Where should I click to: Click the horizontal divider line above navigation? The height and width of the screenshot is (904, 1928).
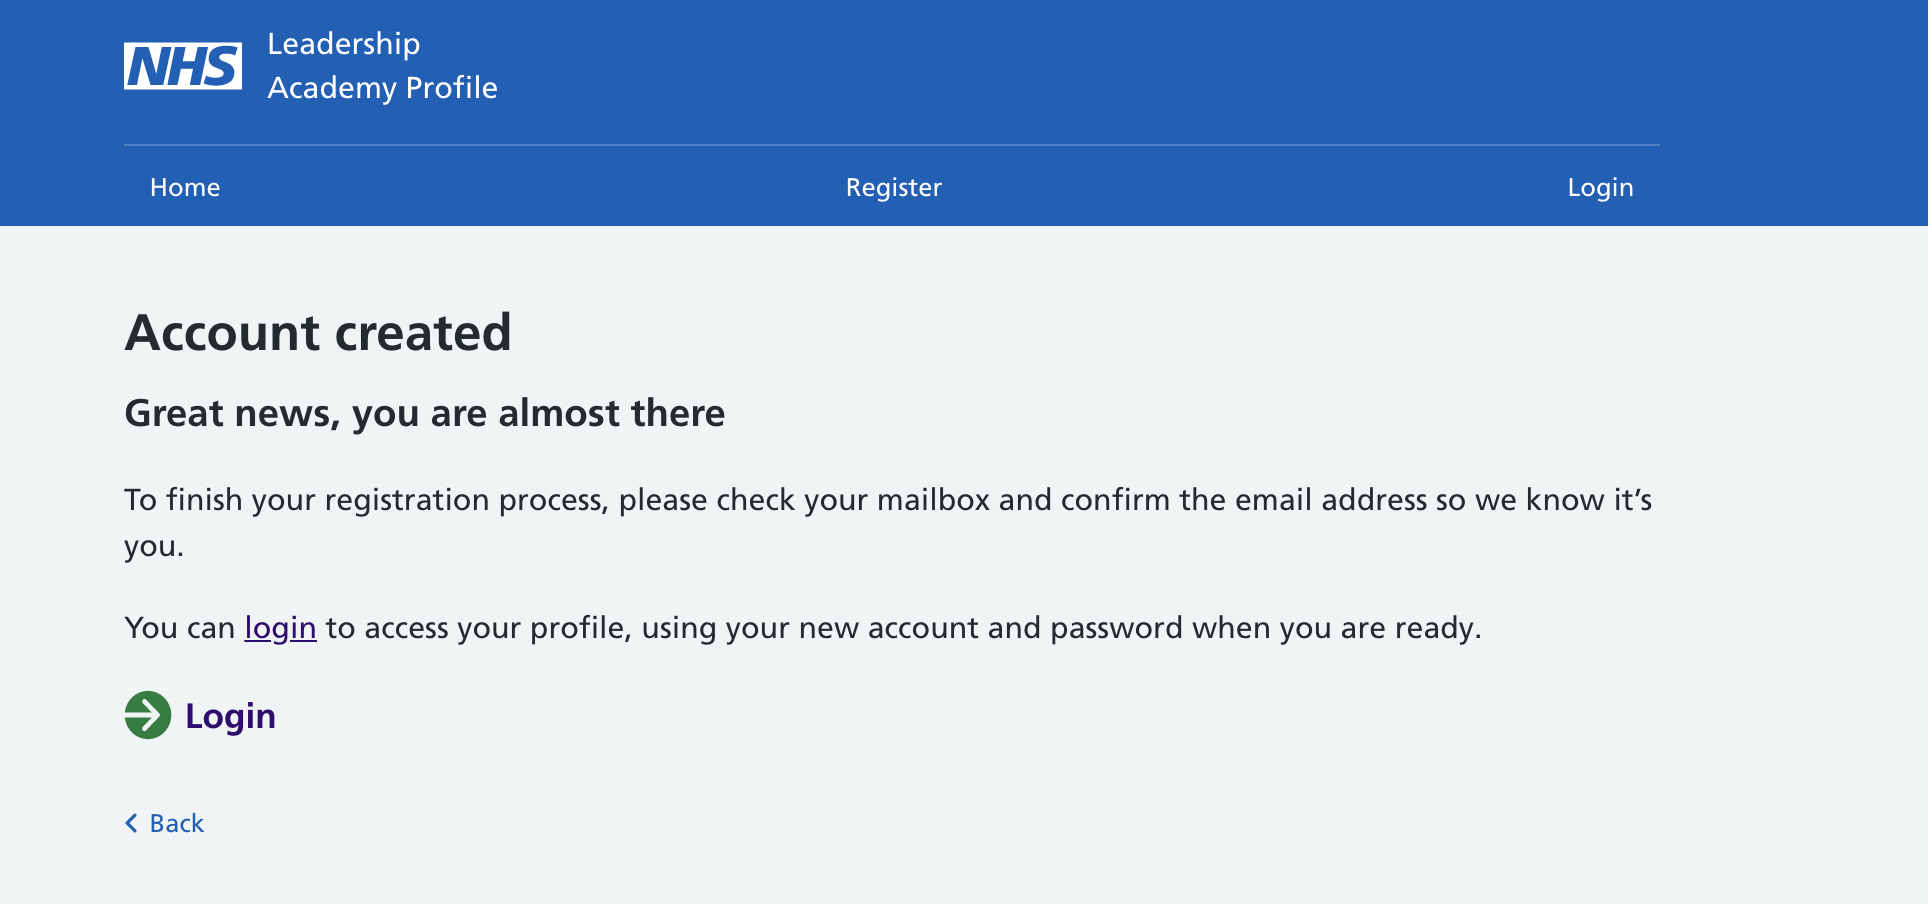pos(892,145)
